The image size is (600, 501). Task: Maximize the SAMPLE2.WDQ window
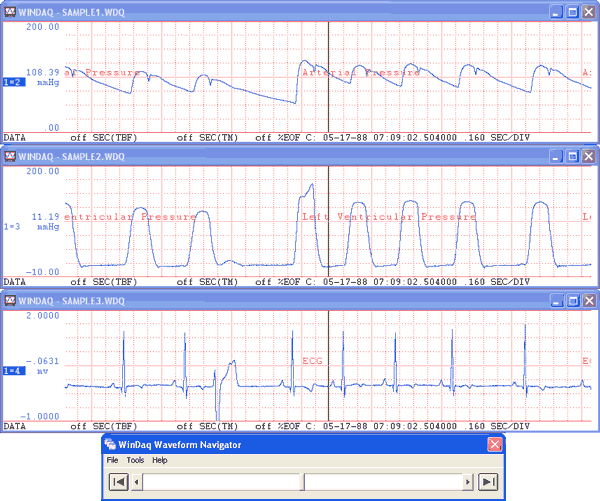point(572,156)
